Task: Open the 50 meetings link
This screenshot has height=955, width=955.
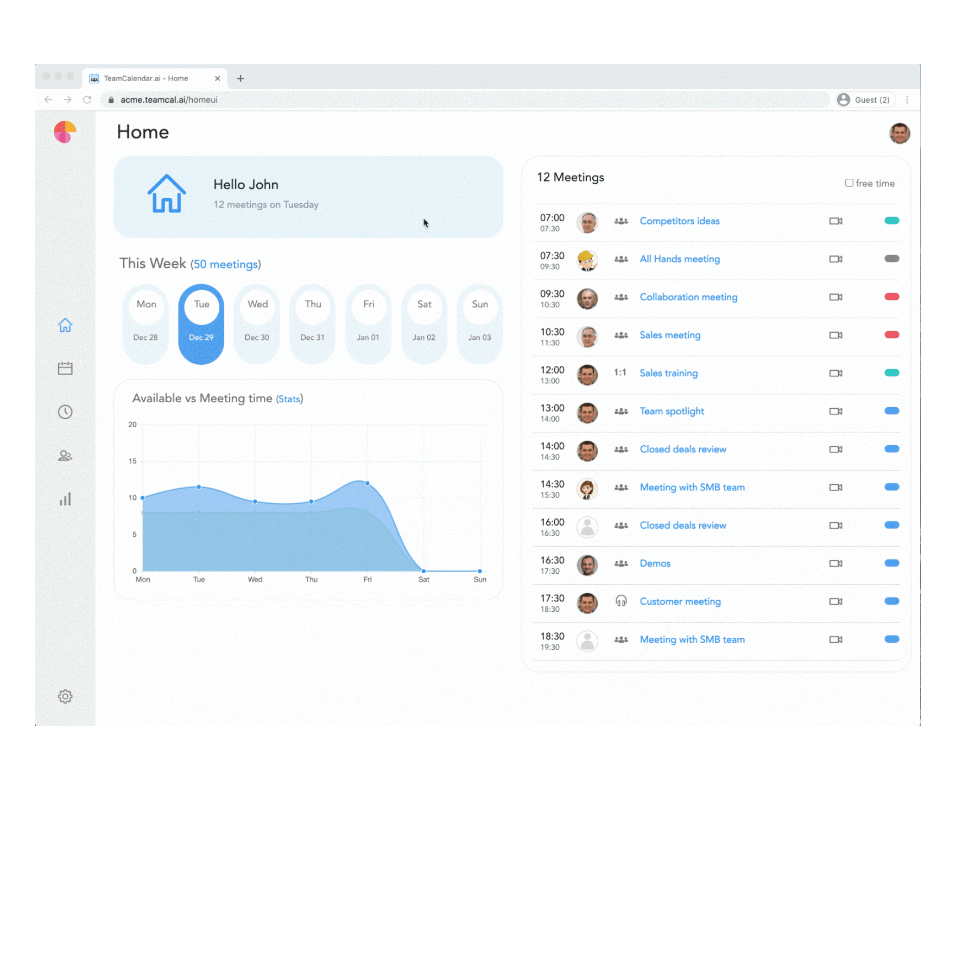Action: (x=225, y=264)
